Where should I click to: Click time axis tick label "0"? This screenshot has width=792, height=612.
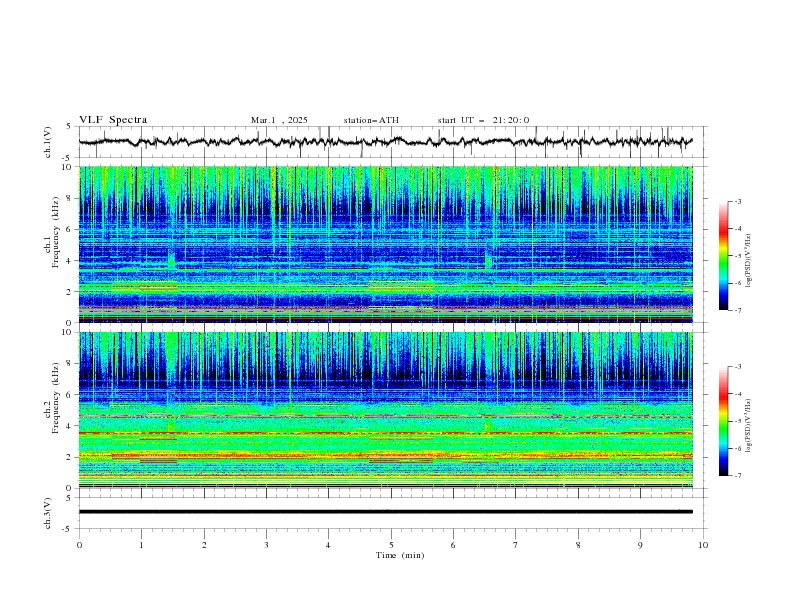point(79,545)
